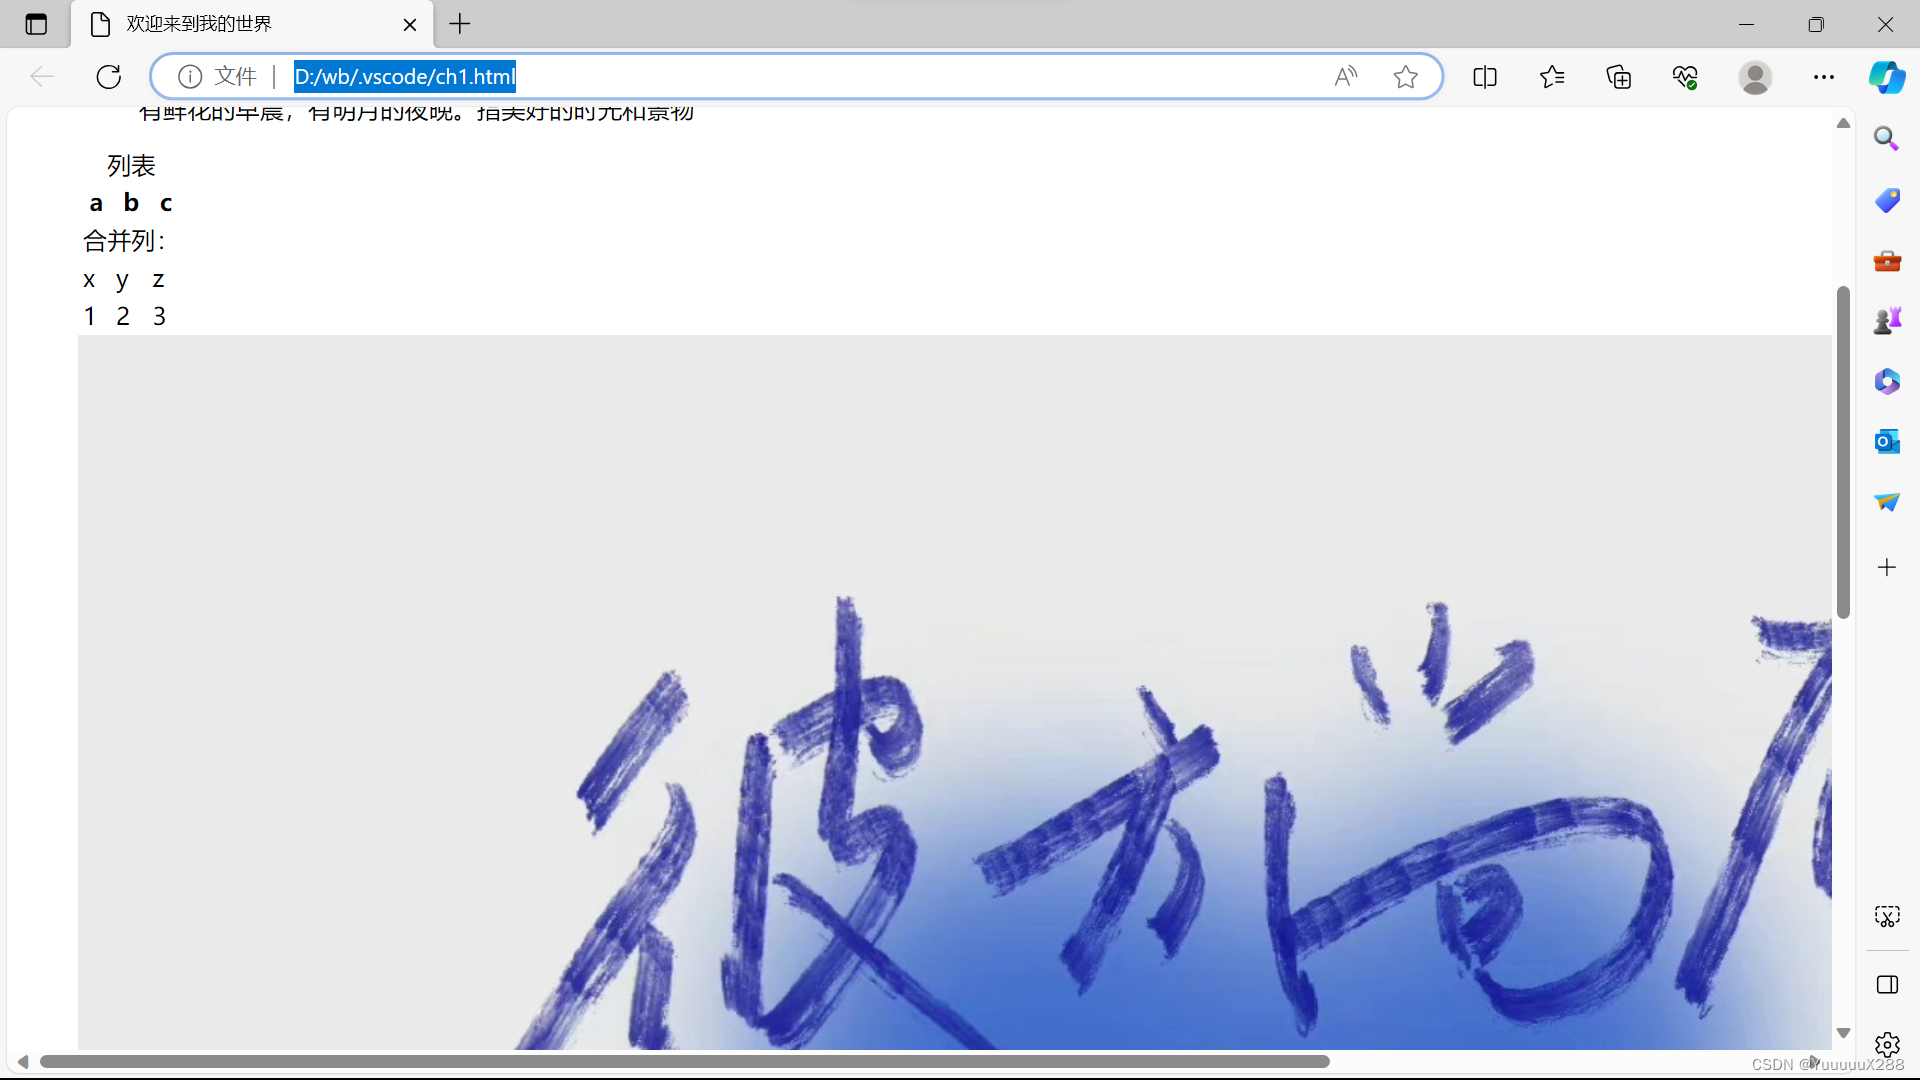Add a sidebar app with plus
The height and width of the screenshot is (1080, 1920).
coord(1886,567)
